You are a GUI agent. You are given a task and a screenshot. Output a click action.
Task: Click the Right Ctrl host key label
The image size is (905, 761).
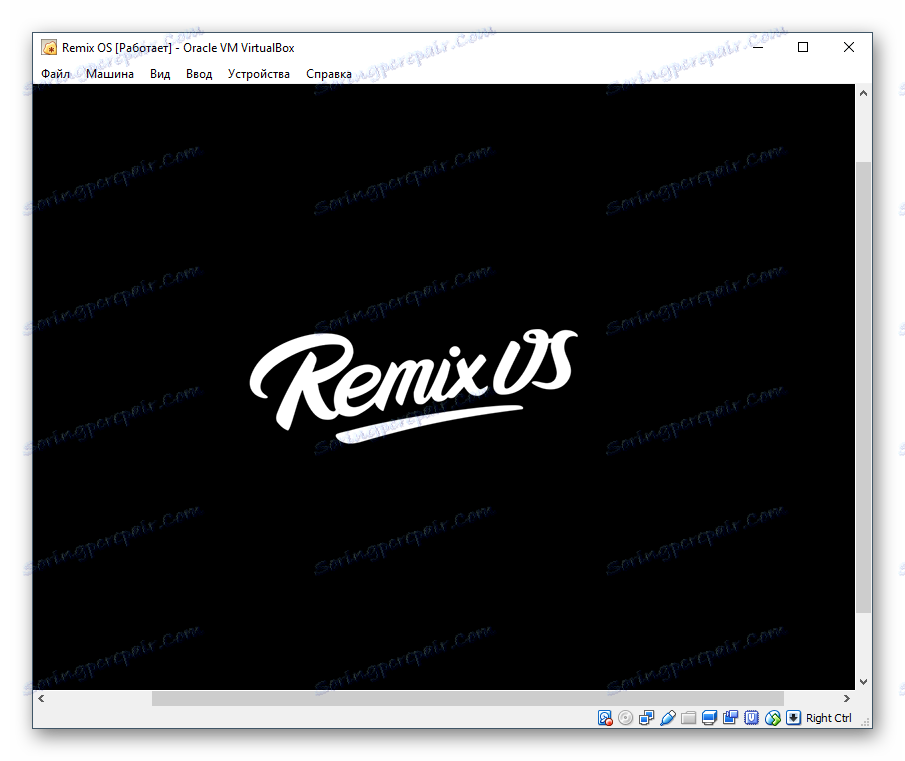828,718
